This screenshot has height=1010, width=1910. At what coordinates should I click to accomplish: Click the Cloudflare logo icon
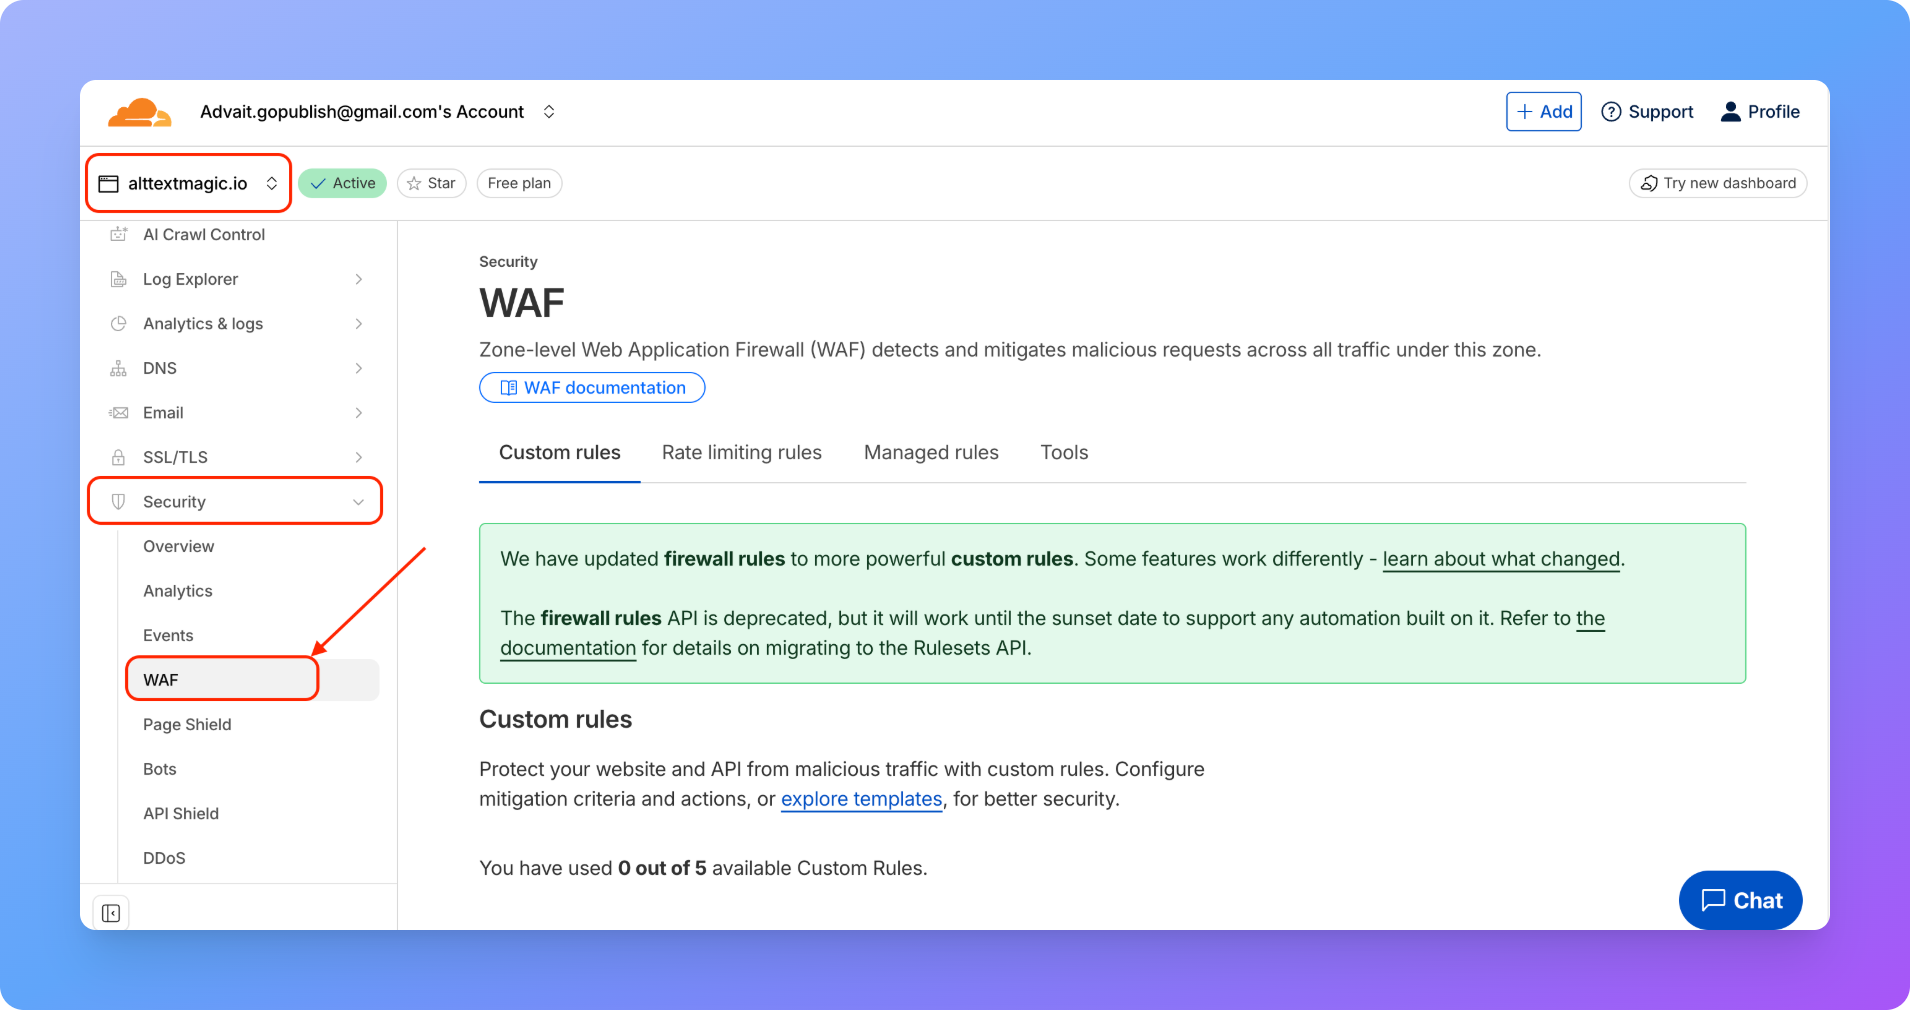point(139,113)
